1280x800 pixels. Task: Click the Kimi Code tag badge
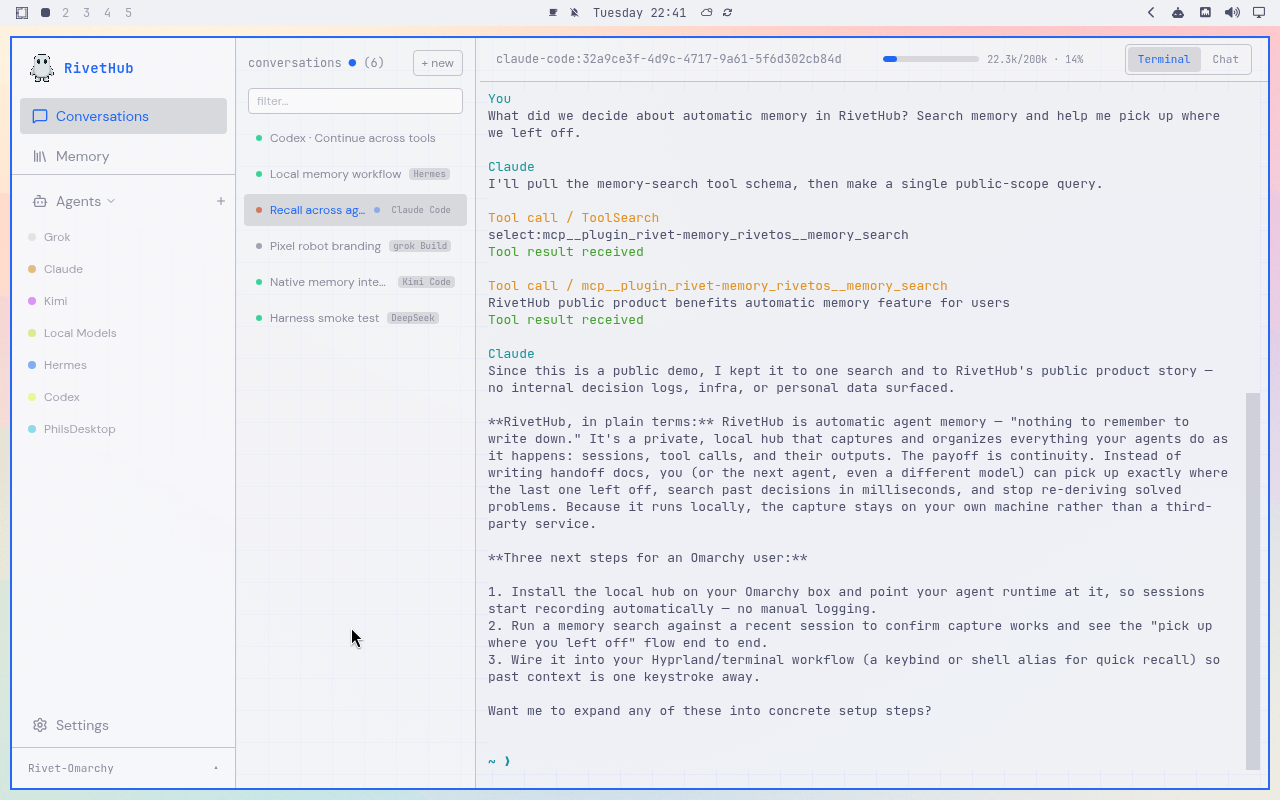pos(427,282)
